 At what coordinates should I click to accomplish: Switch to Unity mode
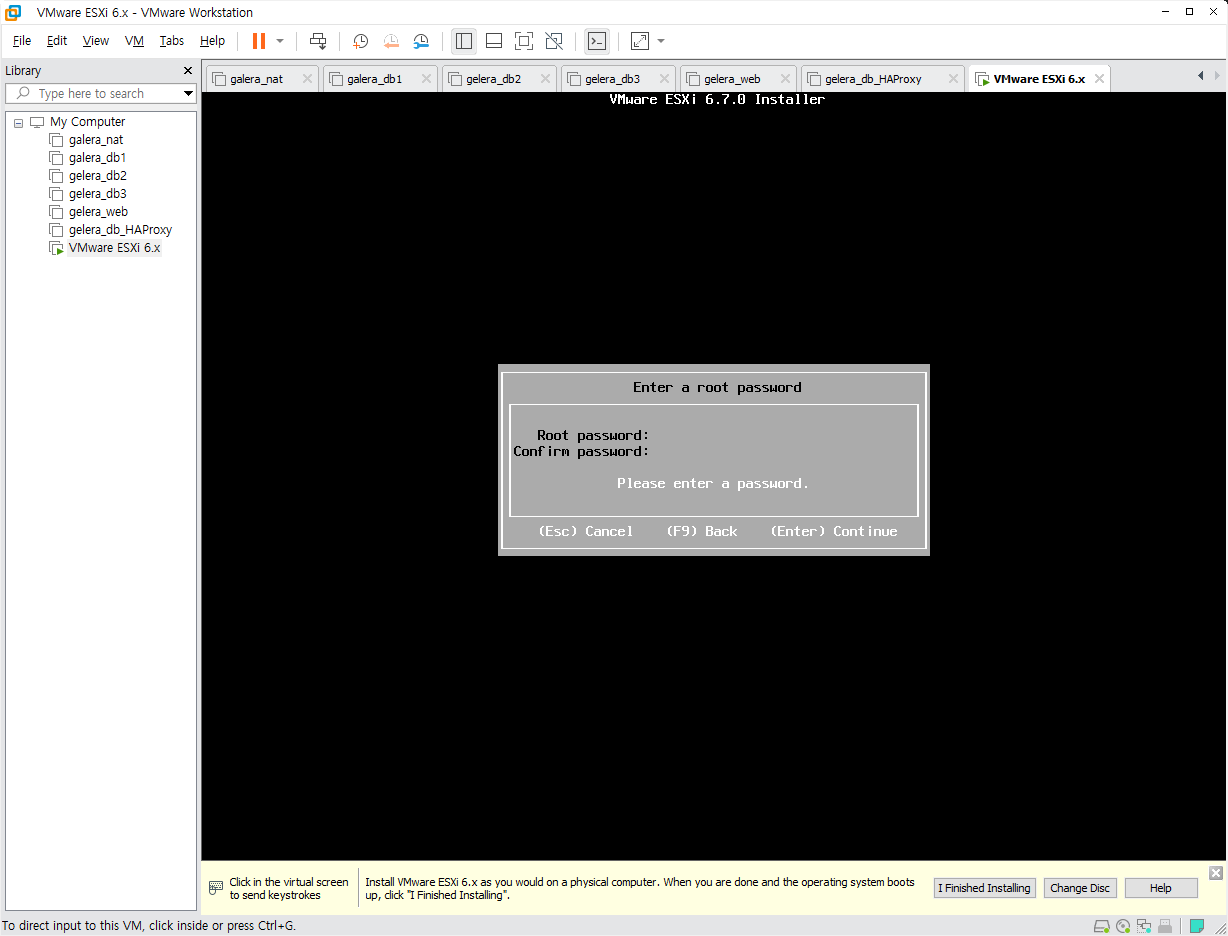[554, 41]
